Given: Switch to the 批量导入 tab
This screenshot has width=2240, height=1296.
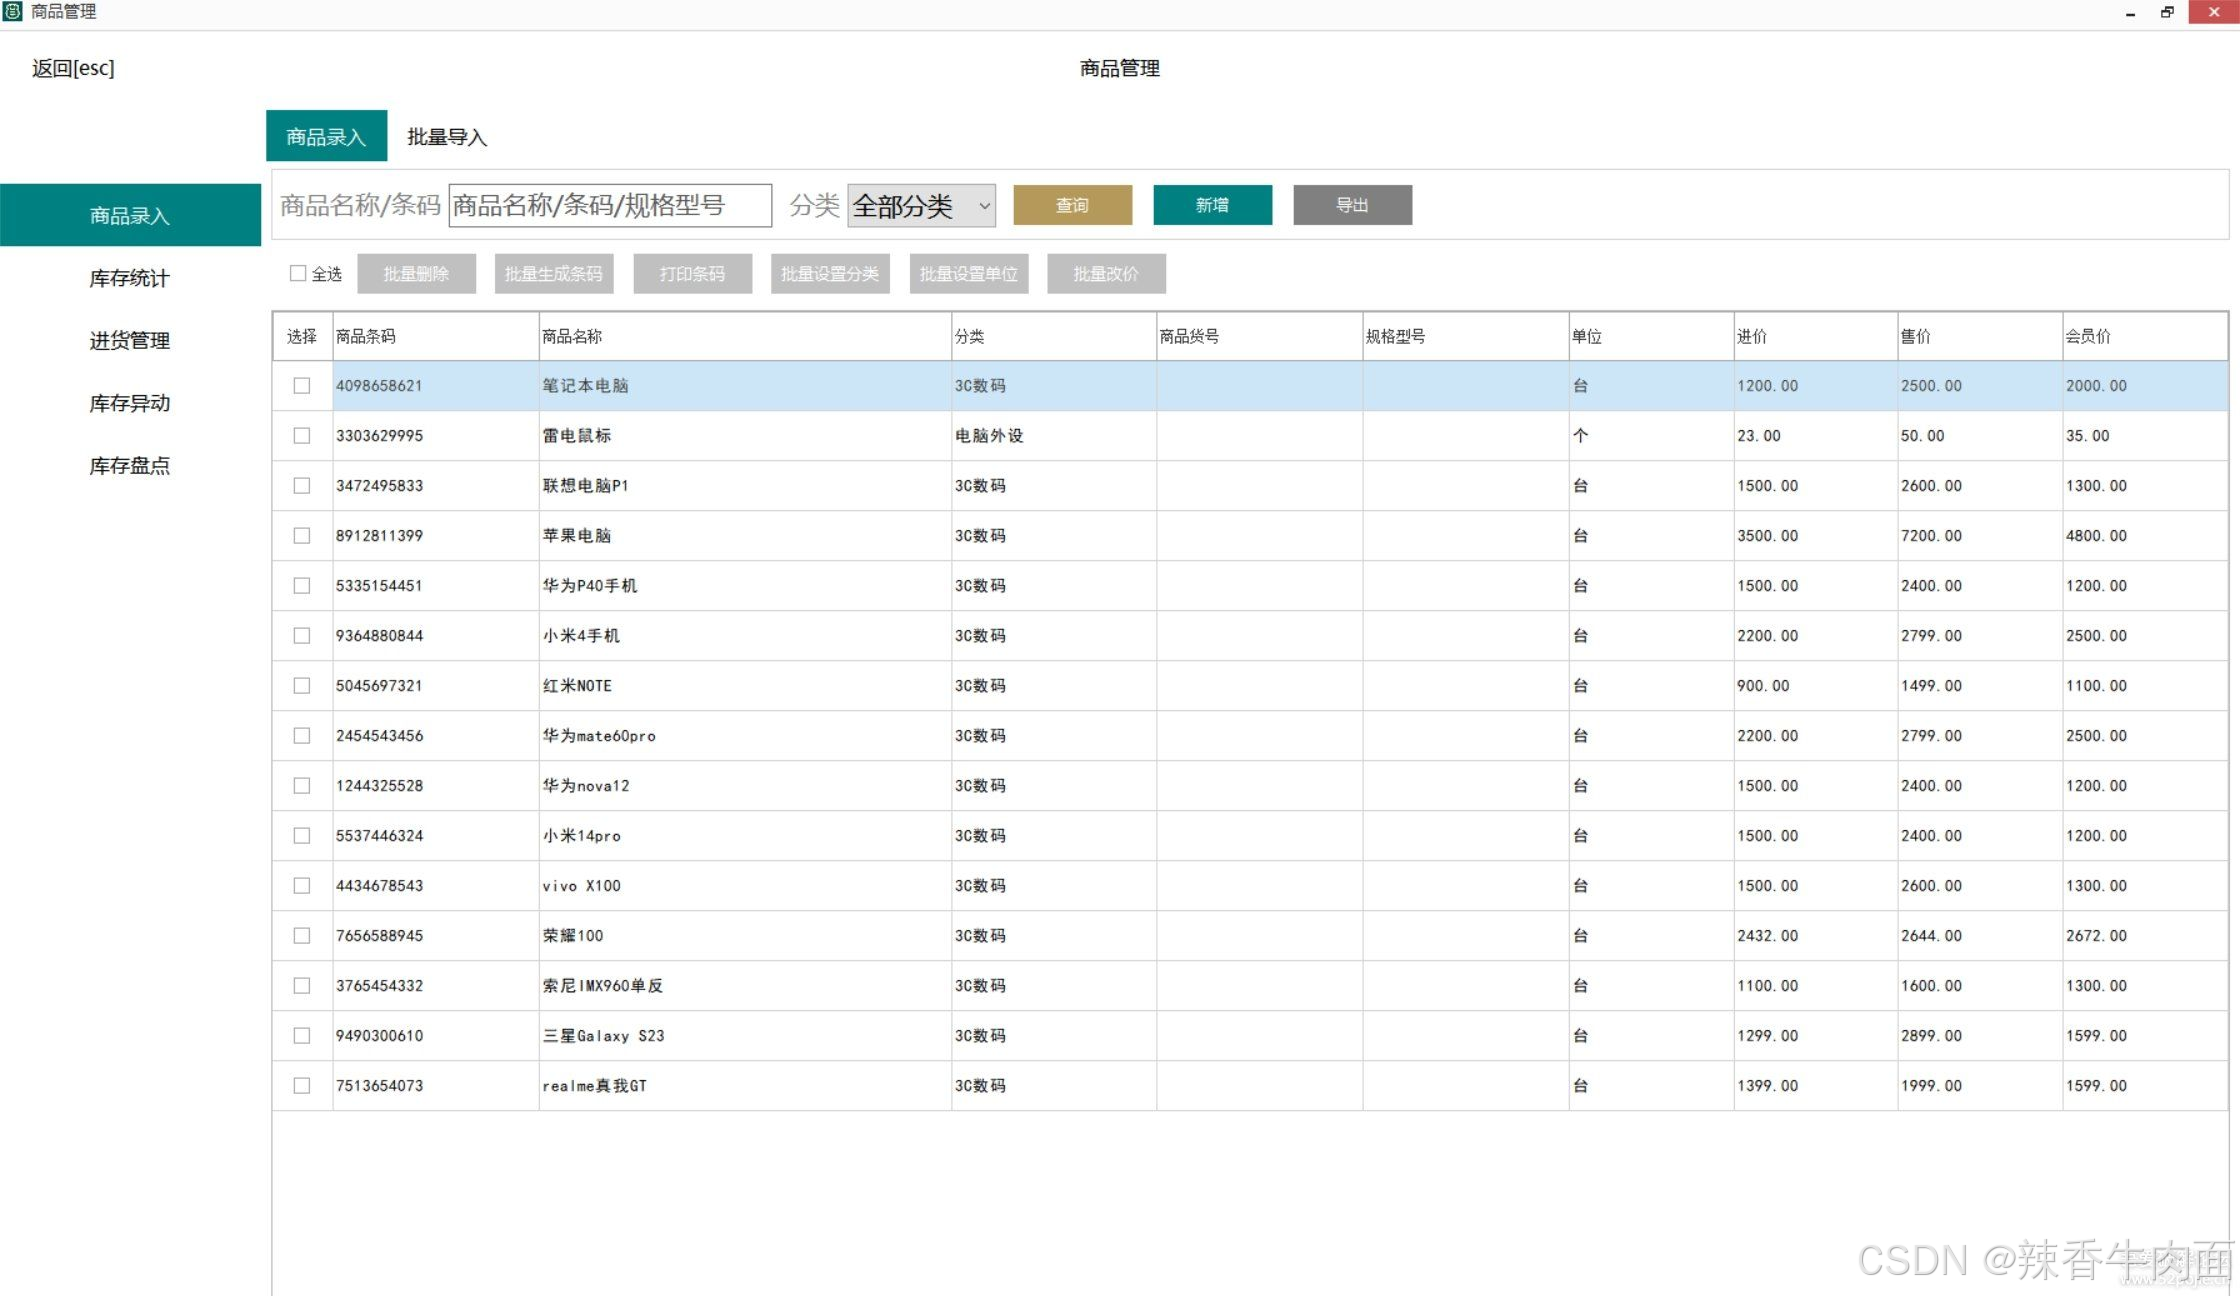Looking at the screenshot, I should 446,136.
